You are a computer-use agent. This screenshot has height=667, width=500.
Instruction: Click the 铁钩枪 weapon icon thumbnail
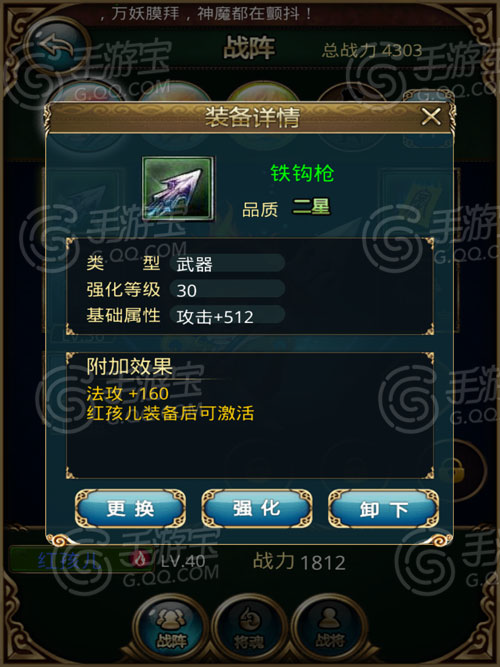point(178,188)
